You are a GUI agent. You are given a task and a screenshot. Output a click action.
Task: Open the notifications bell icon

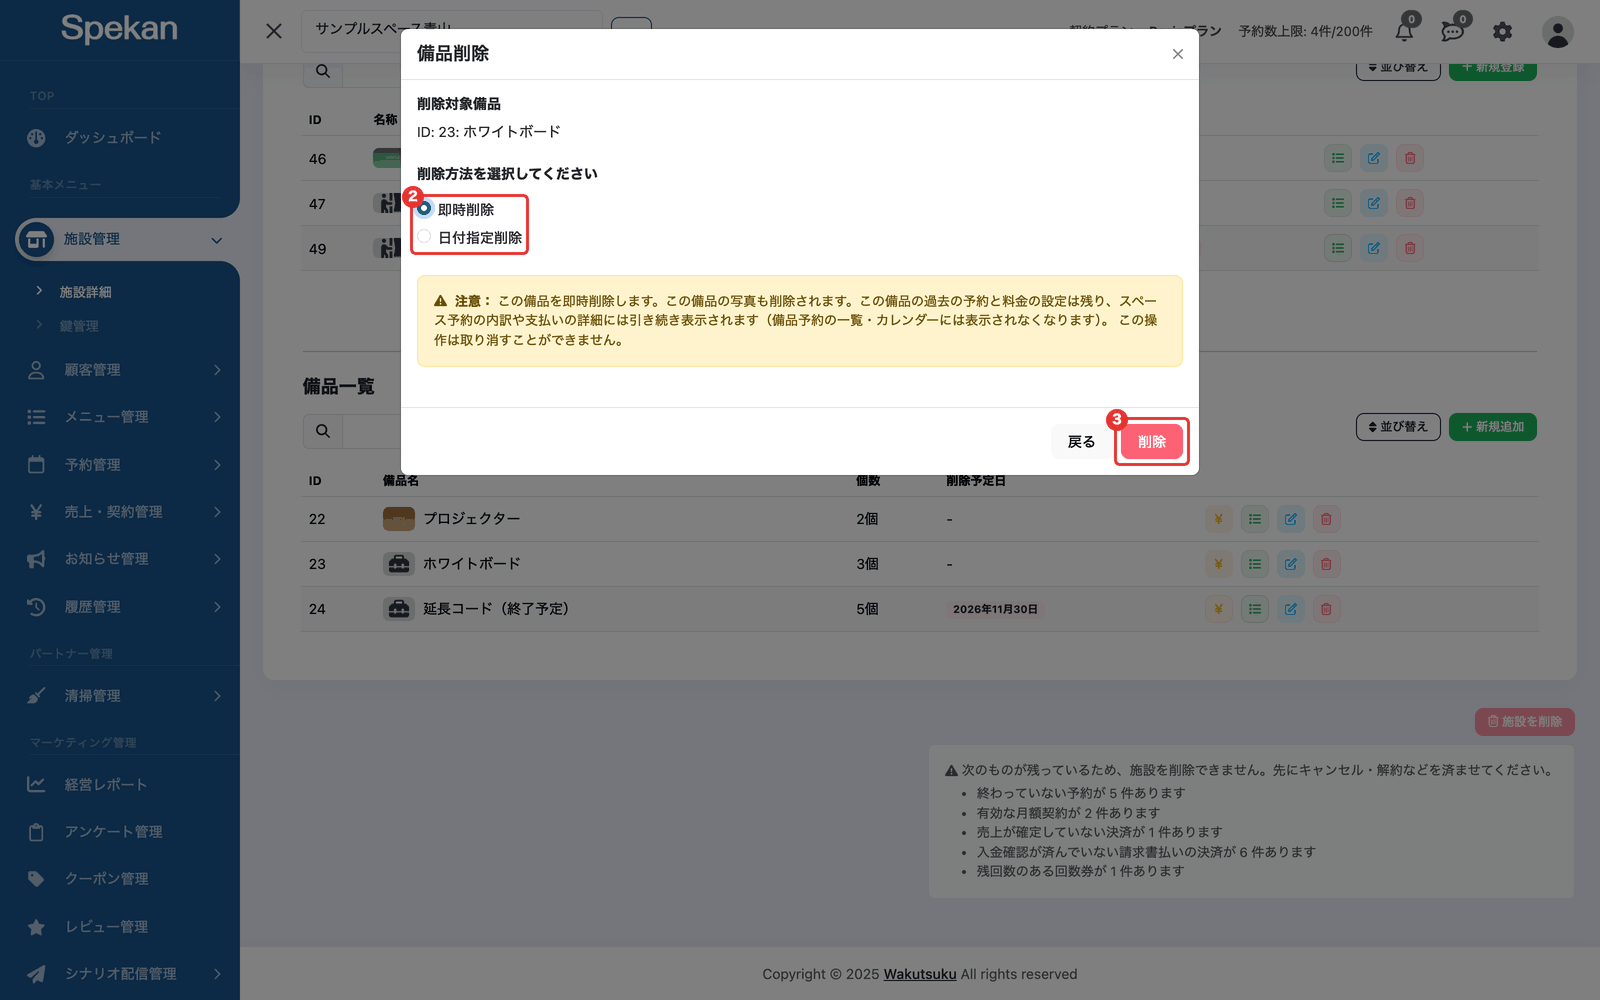coord(1405,31)
